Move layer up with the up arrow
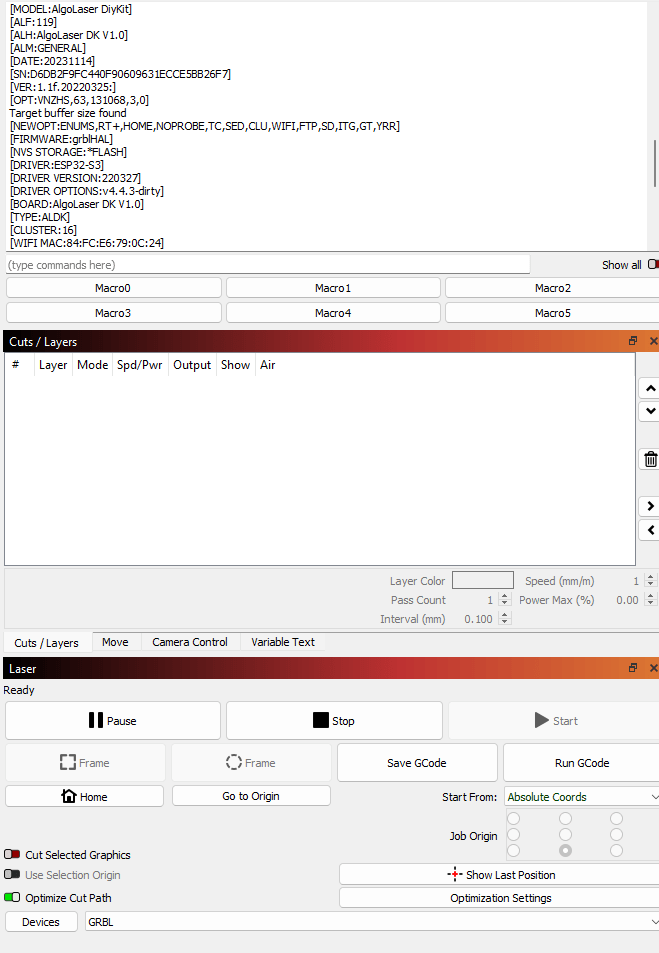659x953 pixels. (x=650, y=388)
